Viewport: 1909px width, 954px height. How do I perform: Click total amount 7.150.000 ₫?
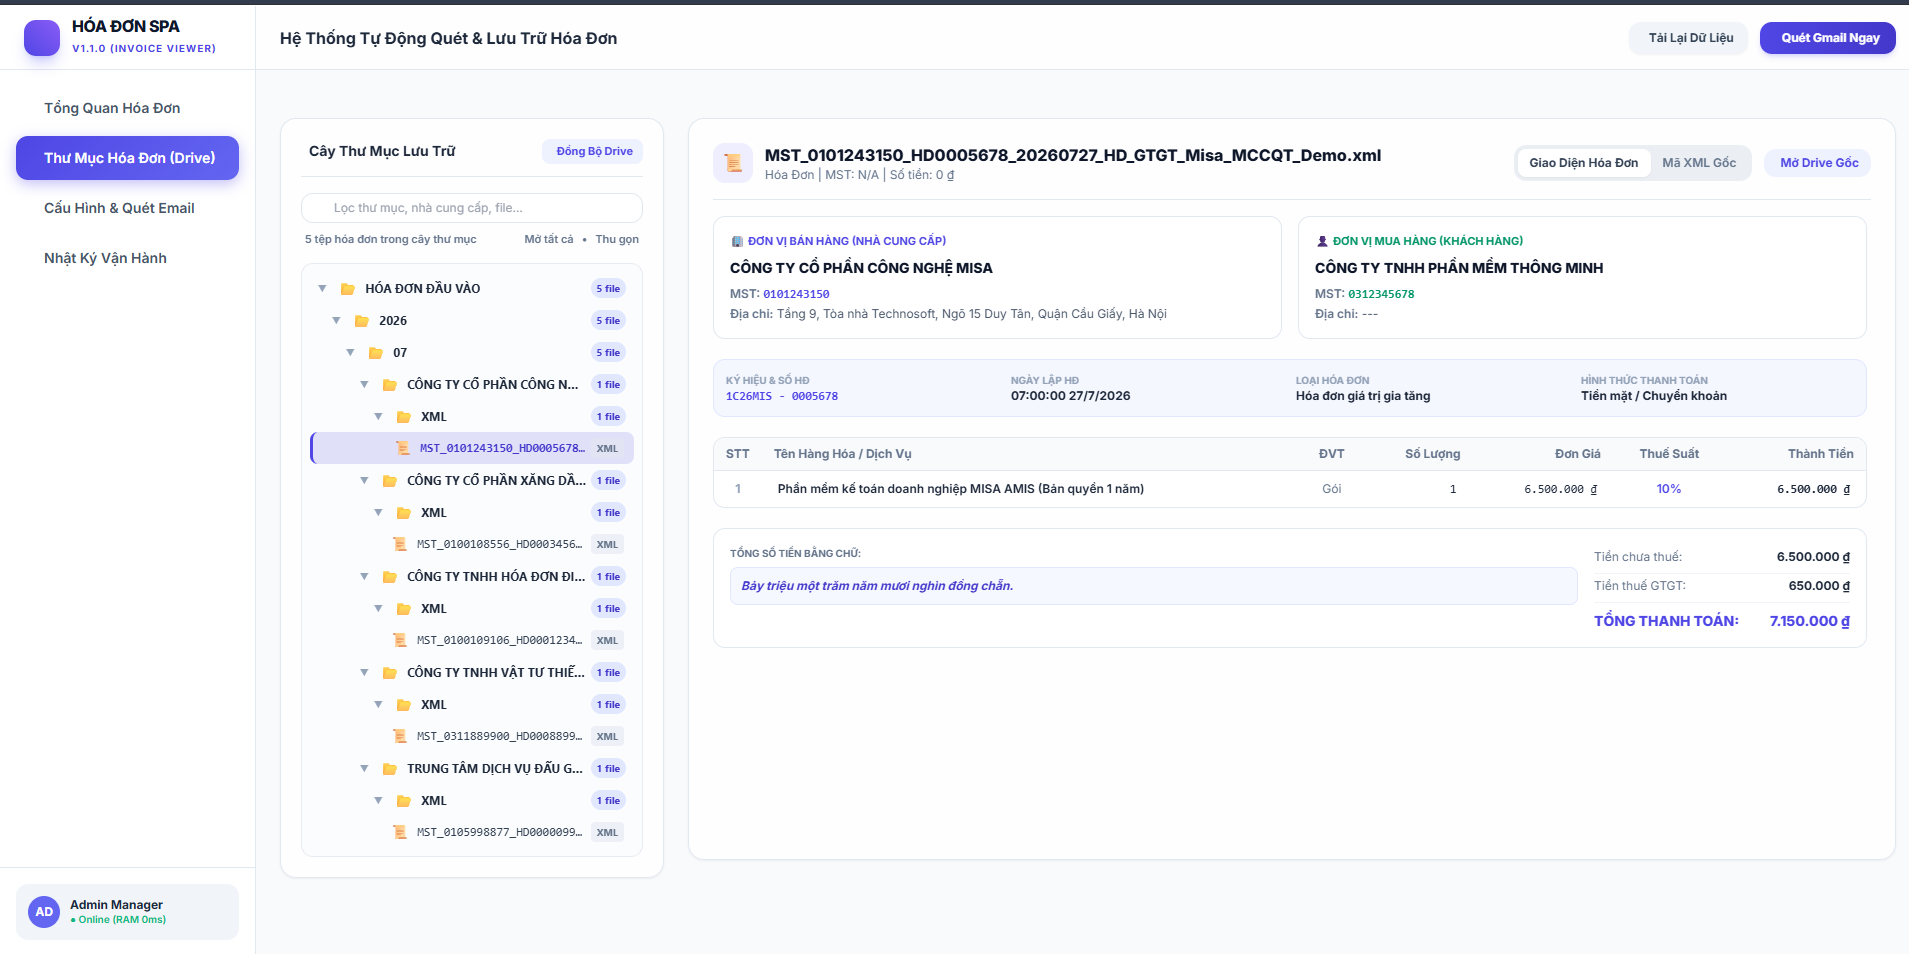coord(1809,621)
